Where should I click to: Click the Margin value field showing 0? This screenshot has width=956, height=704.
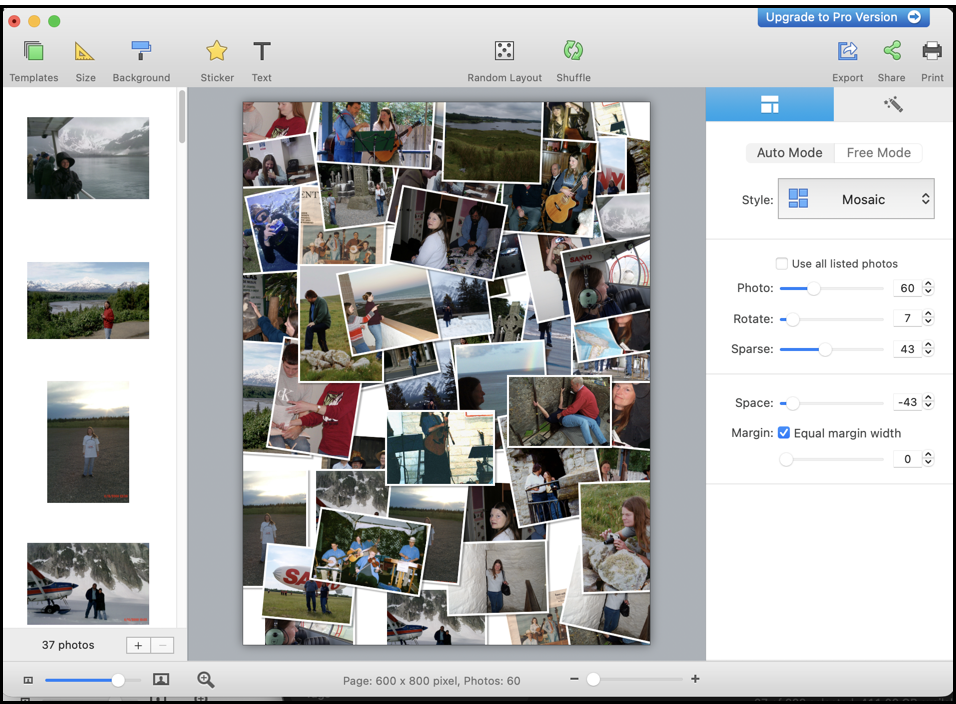(x=907, y=459)
